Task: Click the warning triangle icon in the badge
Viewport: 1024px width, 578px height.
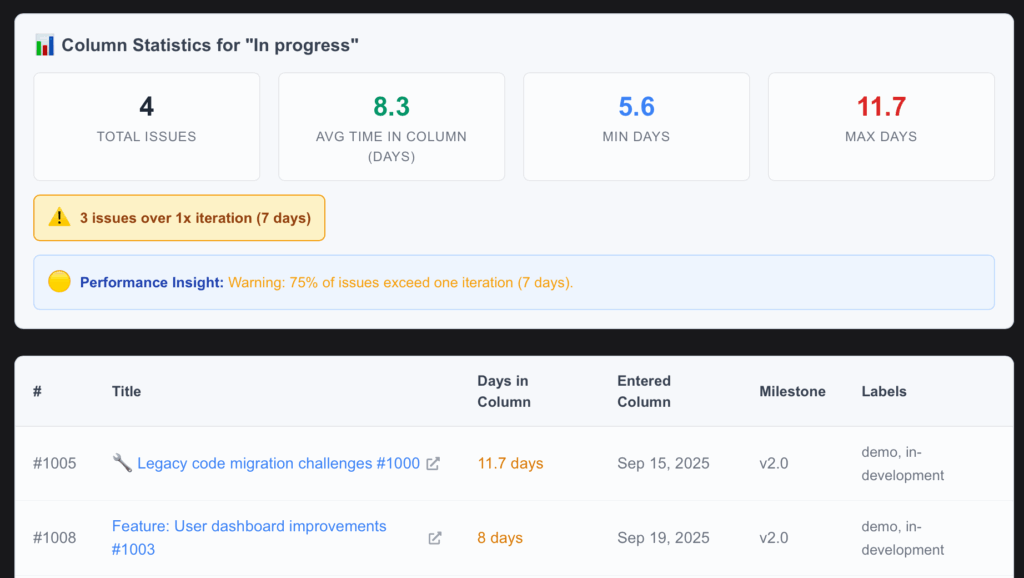Action: pos(59,217)
